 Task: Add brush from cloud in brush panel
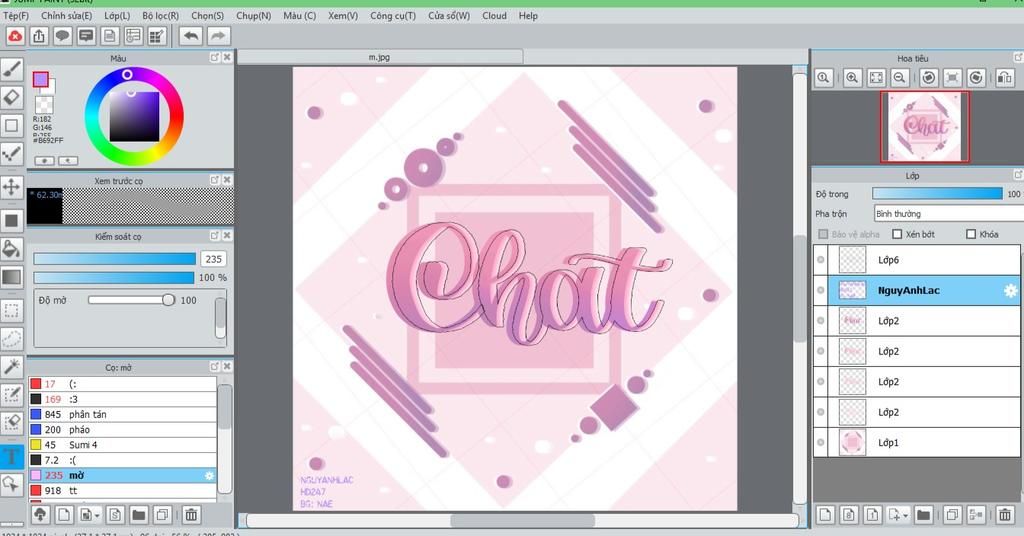point(40,515)
